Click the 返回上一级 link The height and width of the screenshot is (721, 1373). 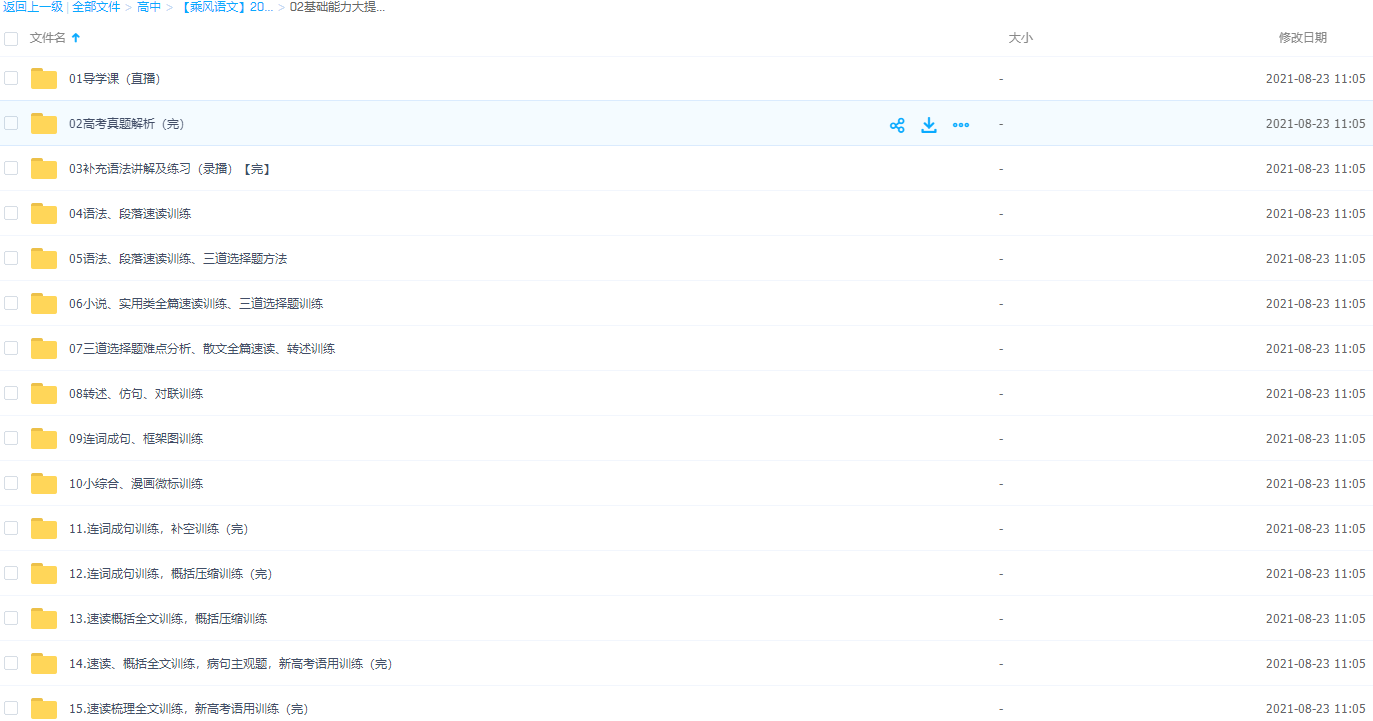coord(33,7)
